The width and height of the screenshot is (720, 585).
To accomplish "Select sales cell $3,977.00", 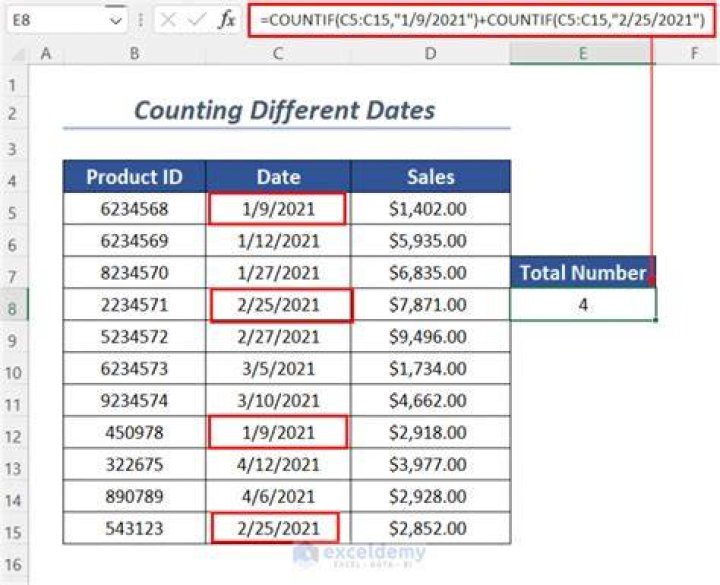I will pos(430,464).
